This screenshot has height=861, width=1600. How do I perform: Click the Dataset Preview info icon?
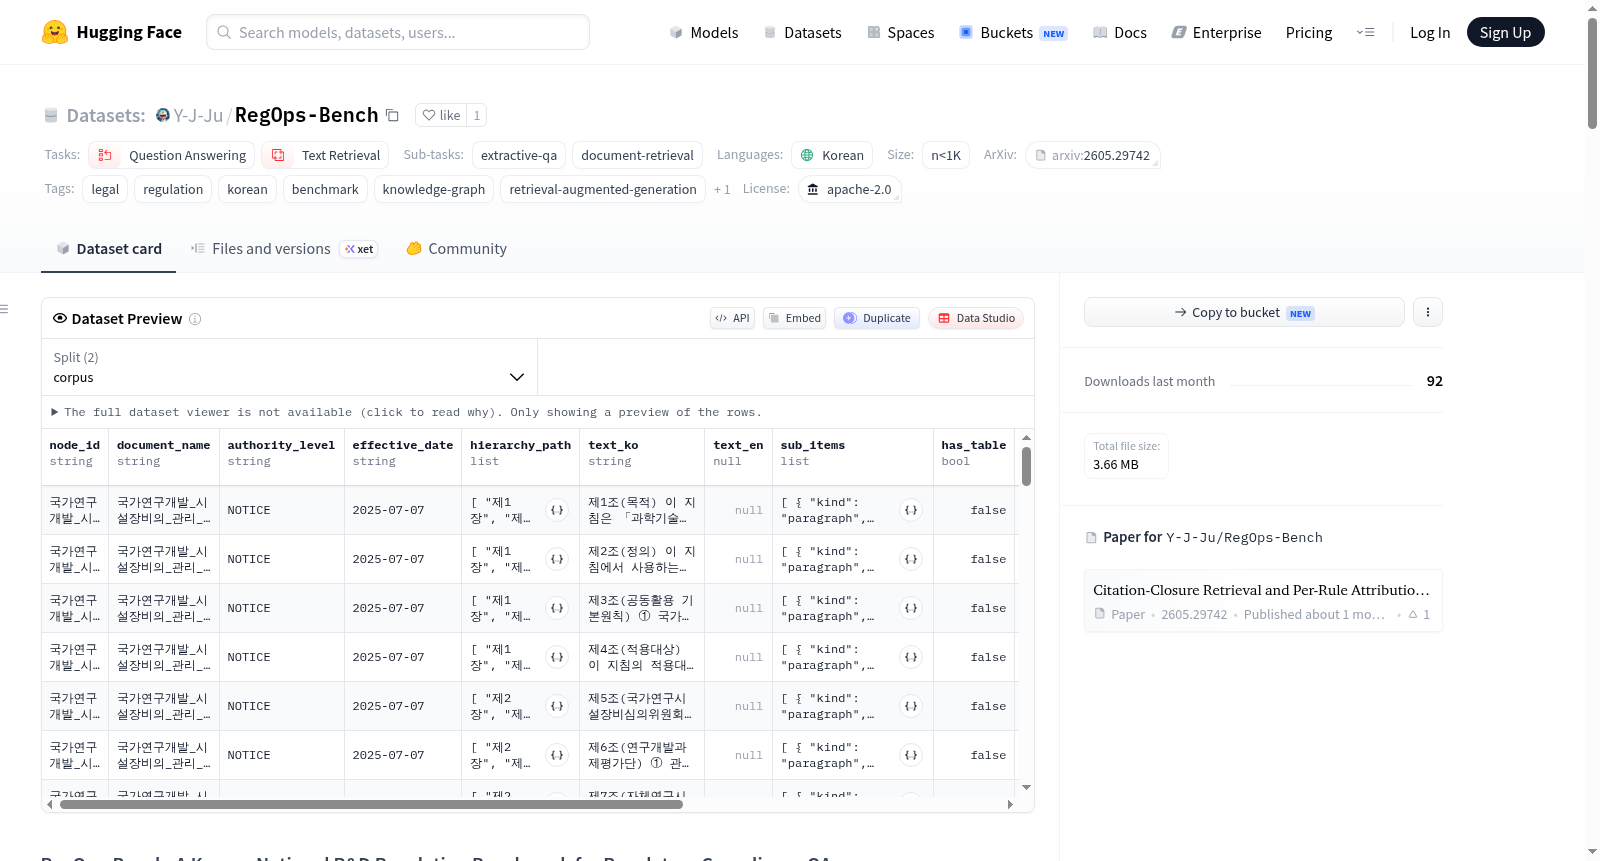(x=195, y=319)
